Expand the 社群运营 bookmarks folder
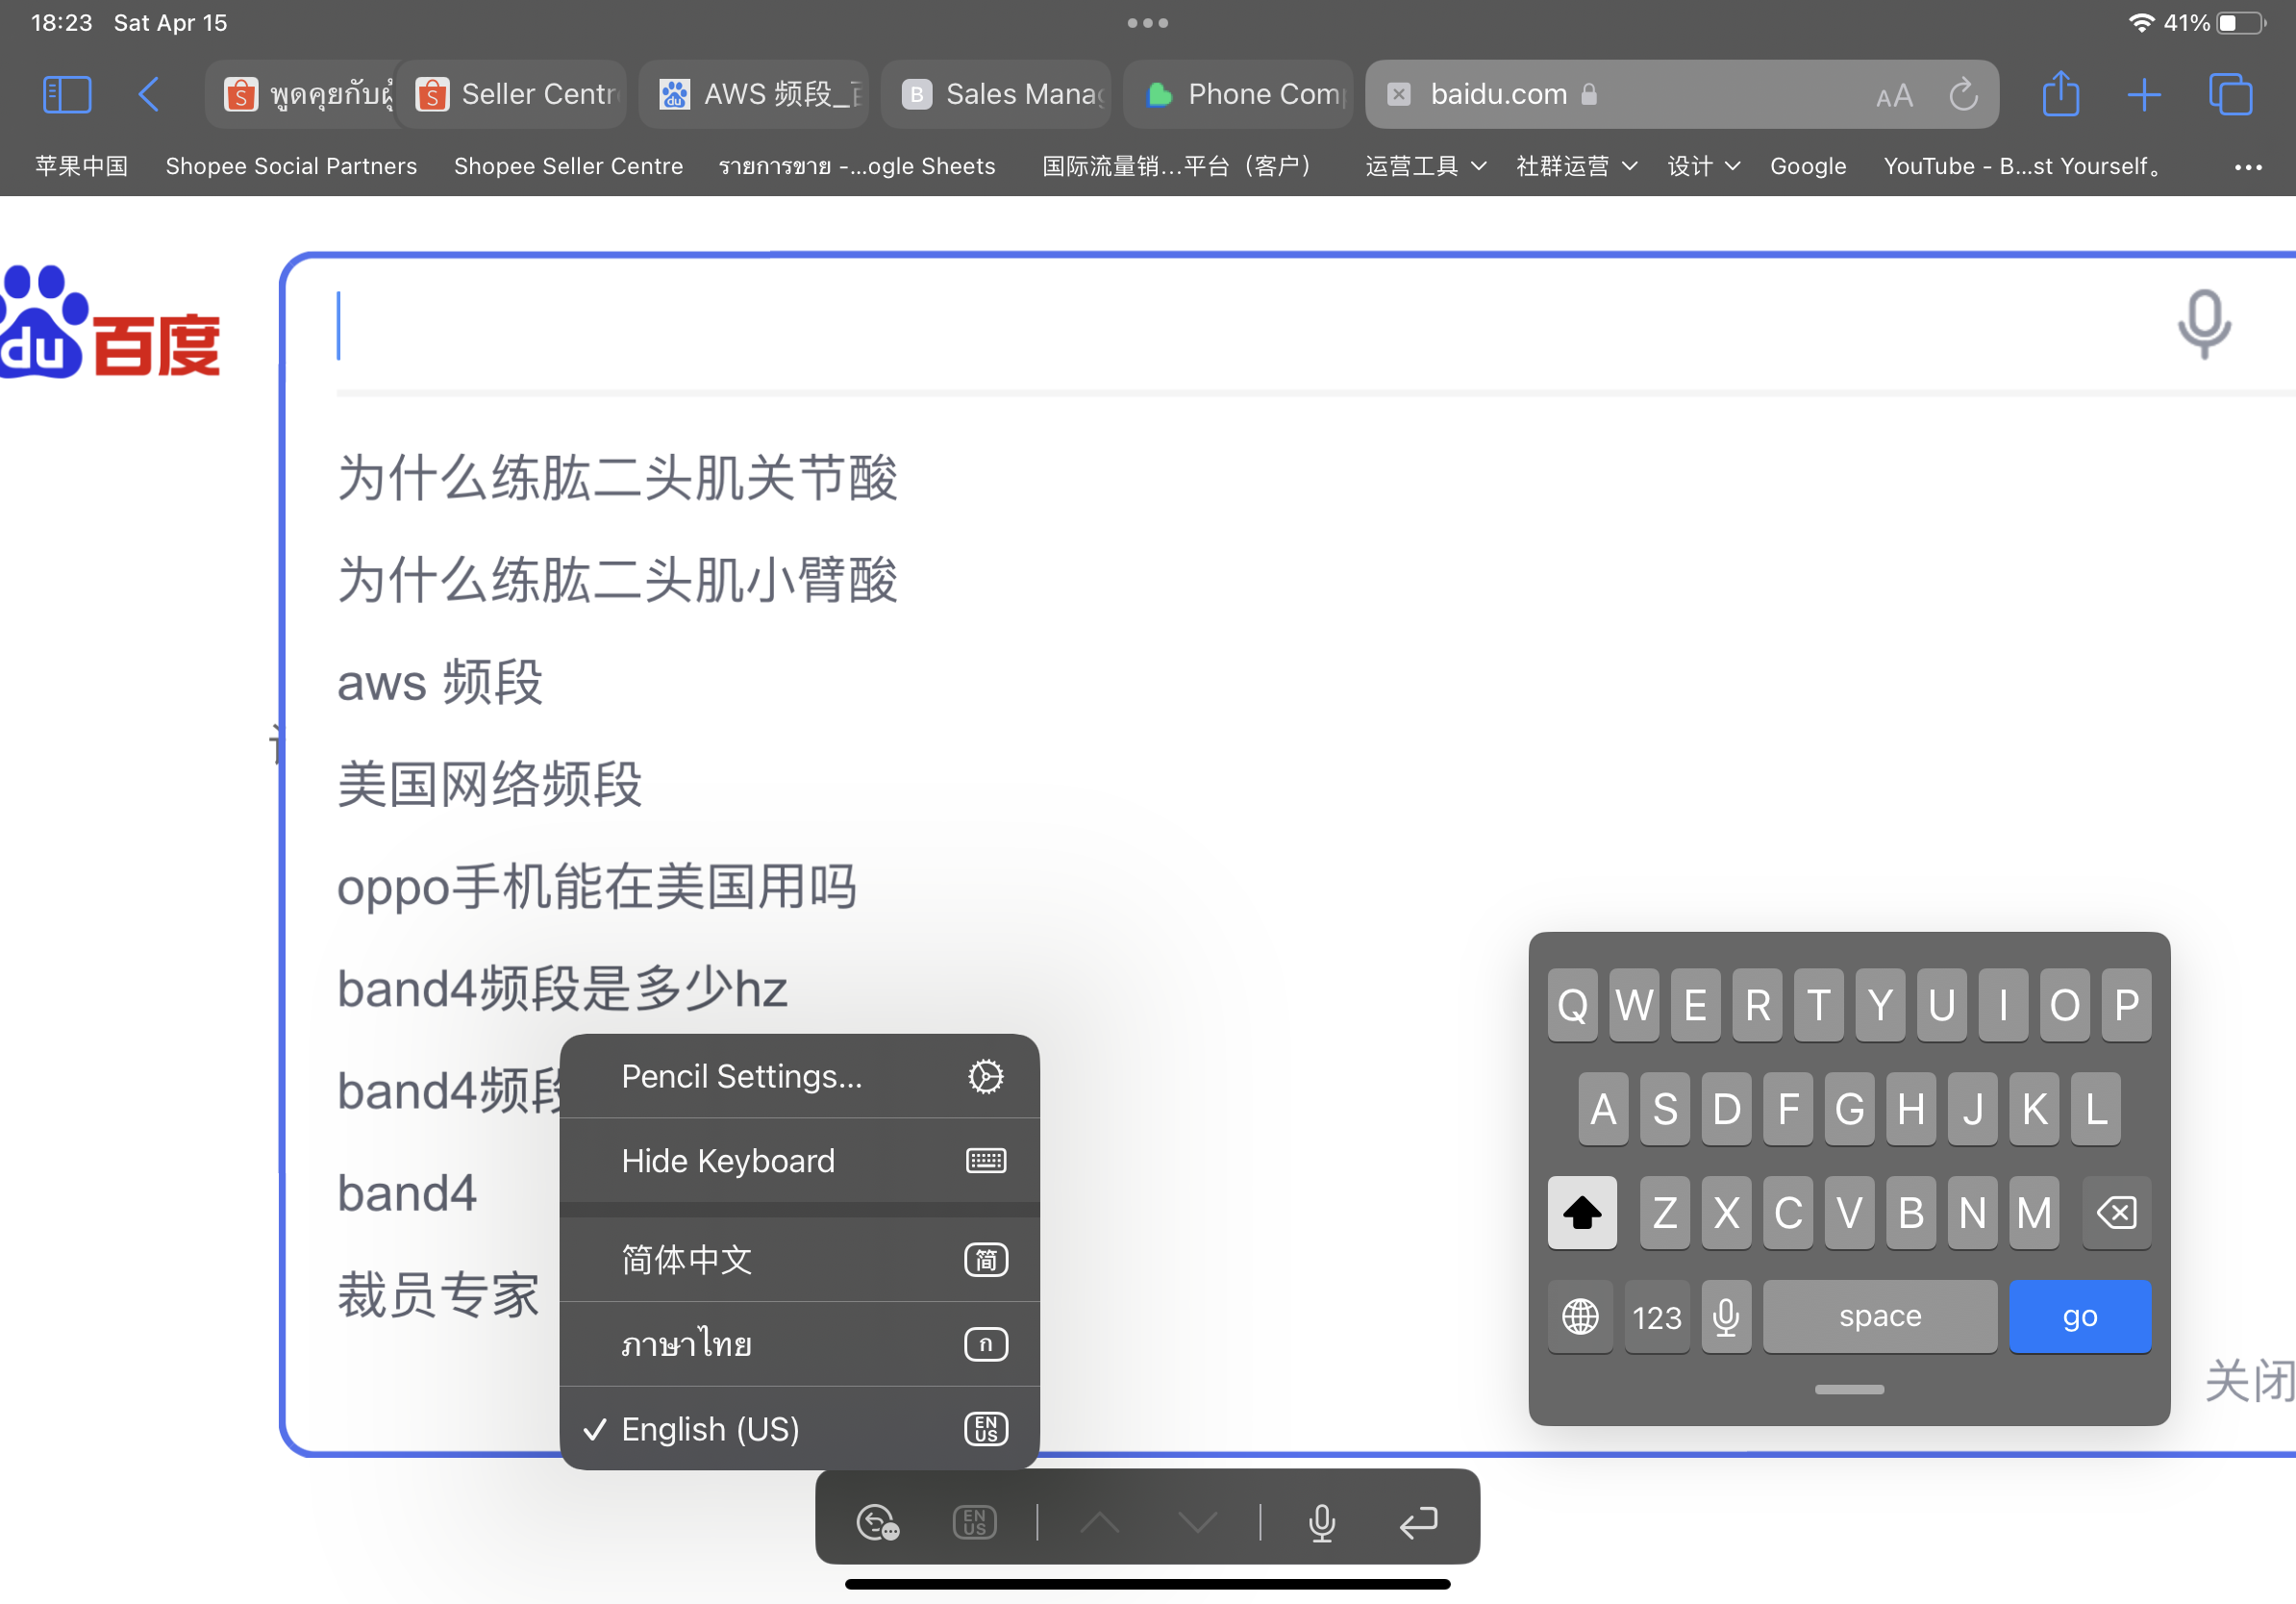The width and height of the screenshot is (2296, 1604). [x=1575, y=166]
